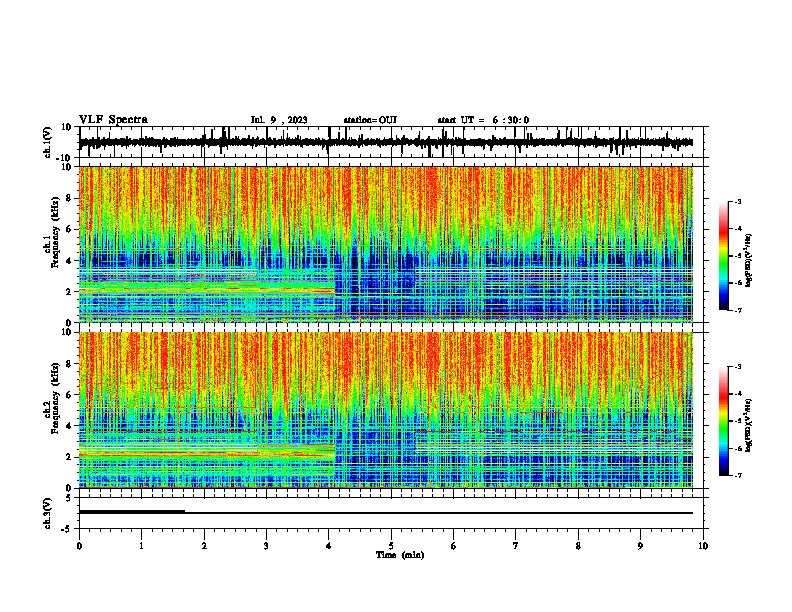
Task: Click the "6" tick on ch.2 frequency axis
Action: (x=70, y=395)
